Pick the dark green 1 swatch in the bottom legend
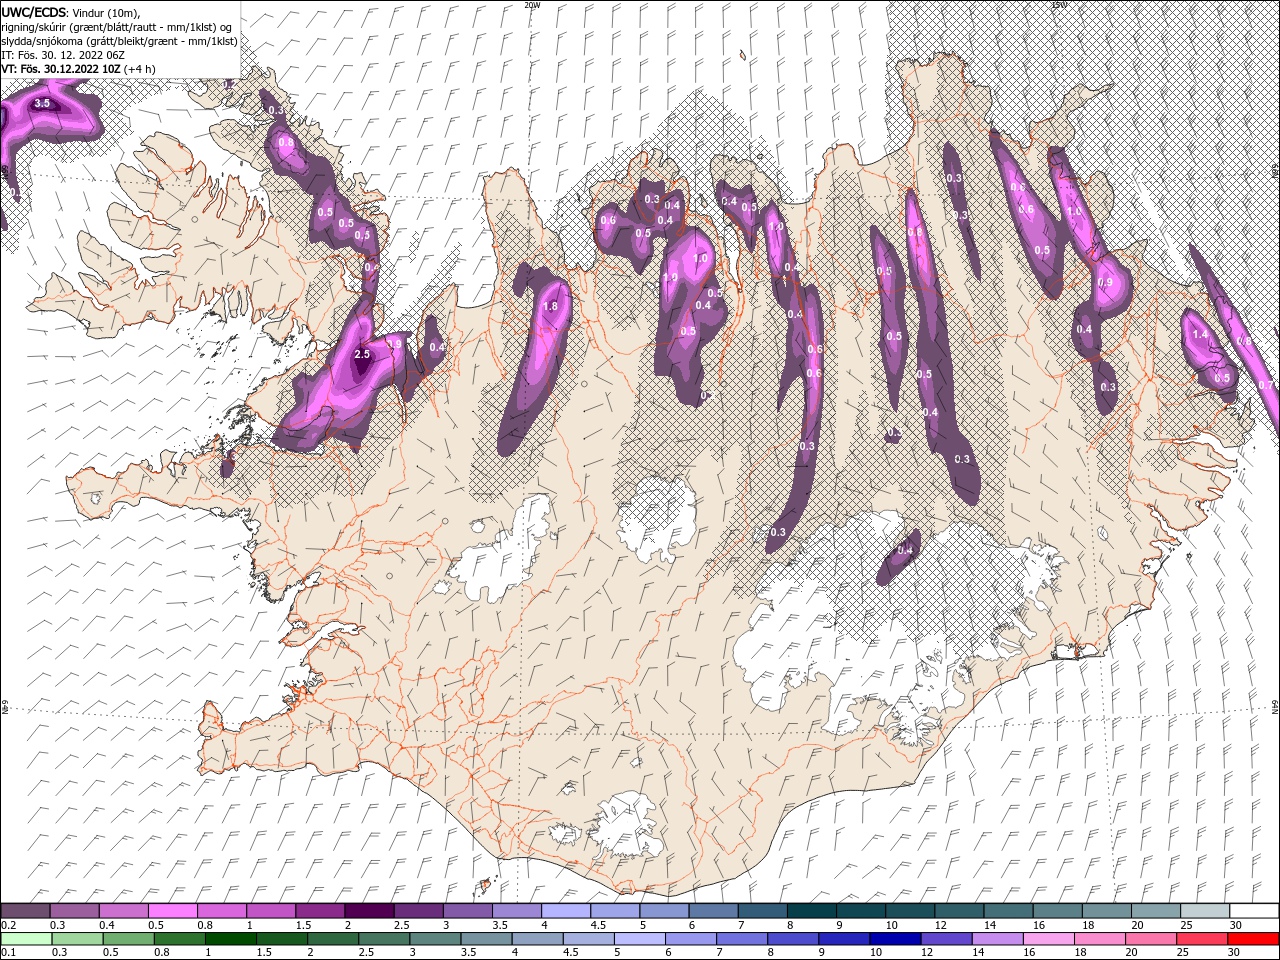The height and width of the screenshot is (960, 1280). (230, 938)
